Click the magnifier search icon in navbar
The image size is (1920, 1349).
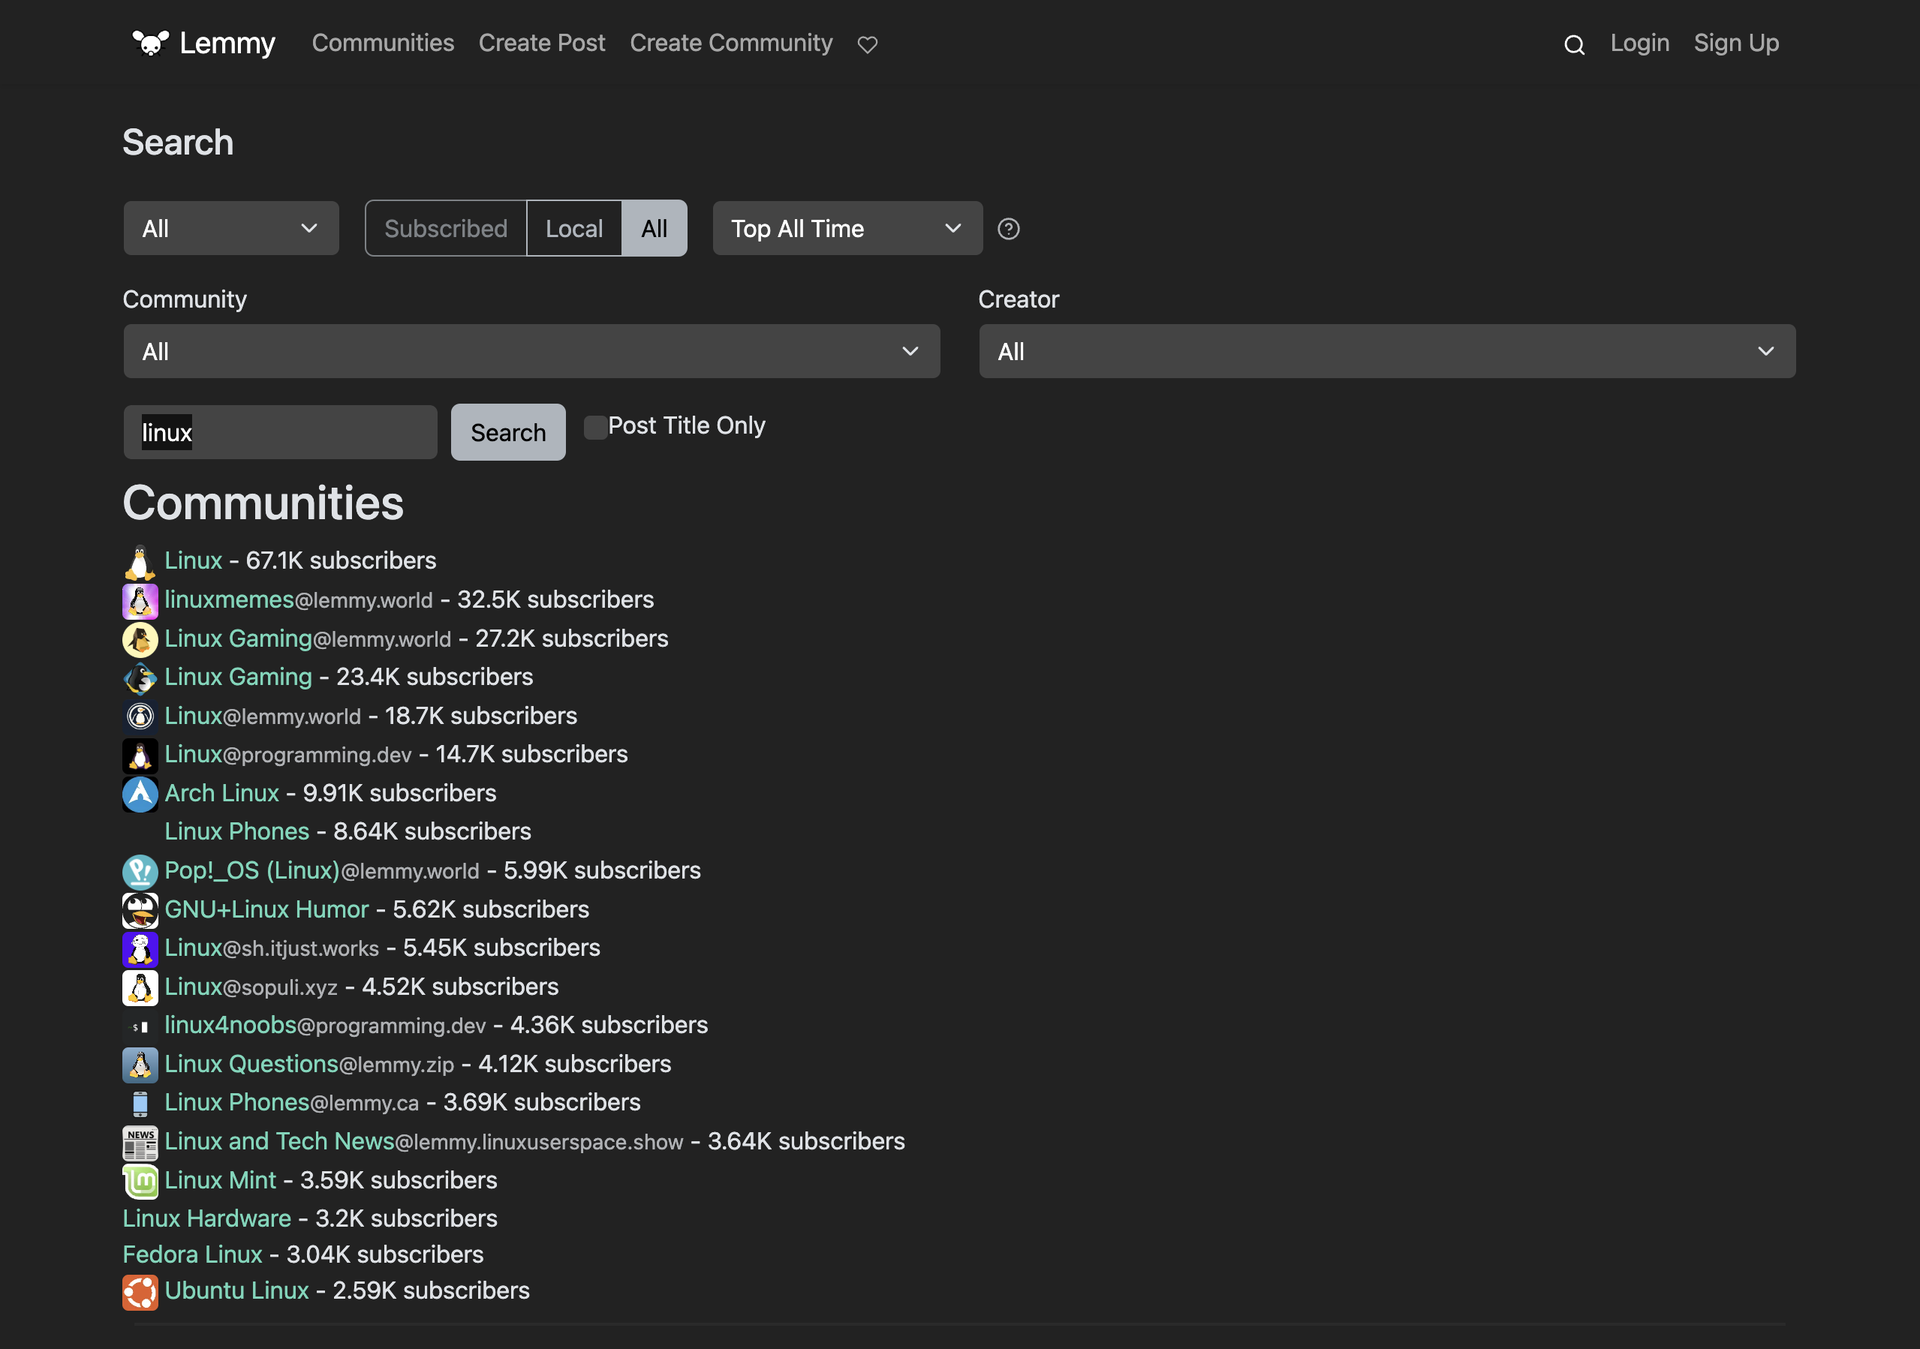[1574, 44]
